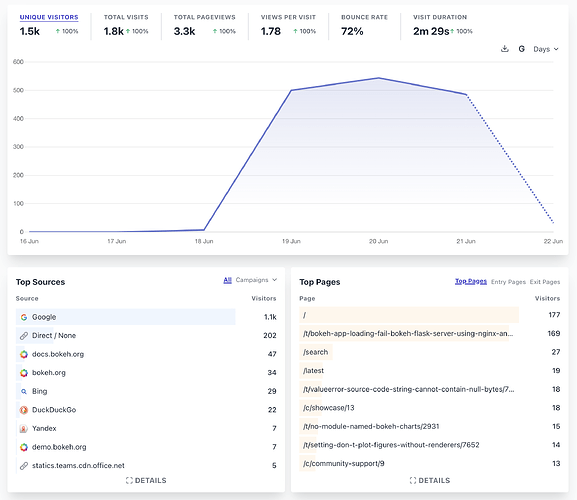Filter by demo.bokeh.org source

146,447
